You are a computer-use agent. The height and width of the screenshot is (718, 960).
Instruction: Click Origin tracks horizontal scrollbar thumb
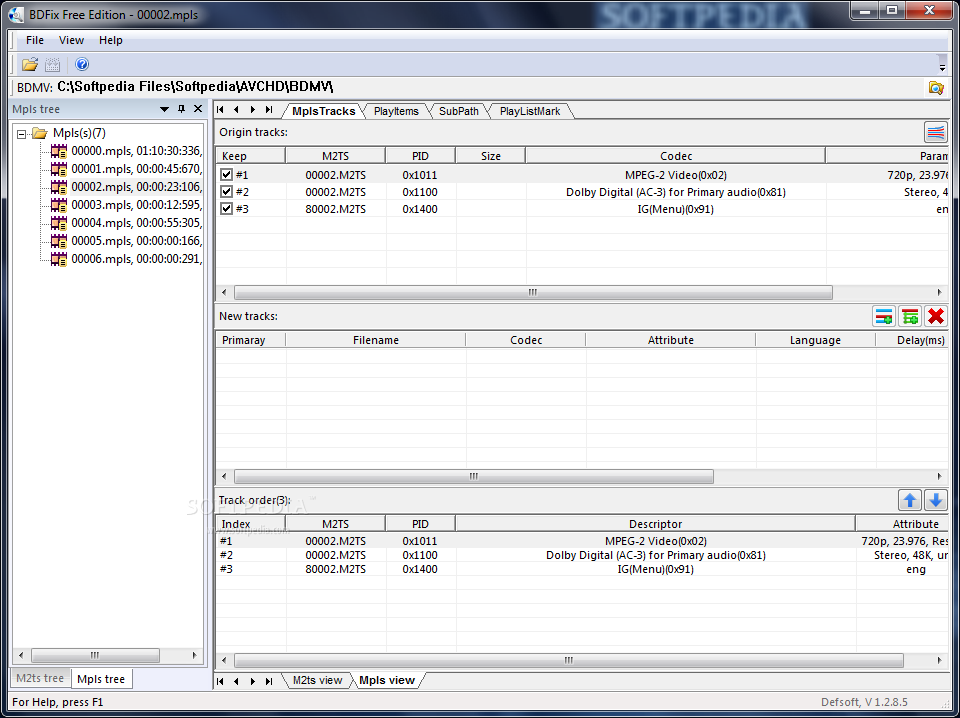533,293
